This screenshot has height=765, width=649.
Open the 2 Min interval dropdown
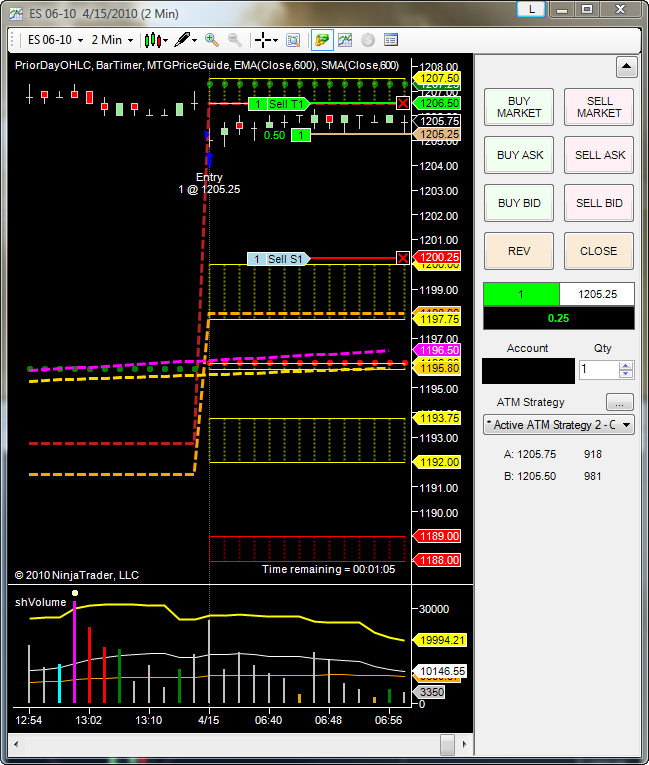coord(112,40)
